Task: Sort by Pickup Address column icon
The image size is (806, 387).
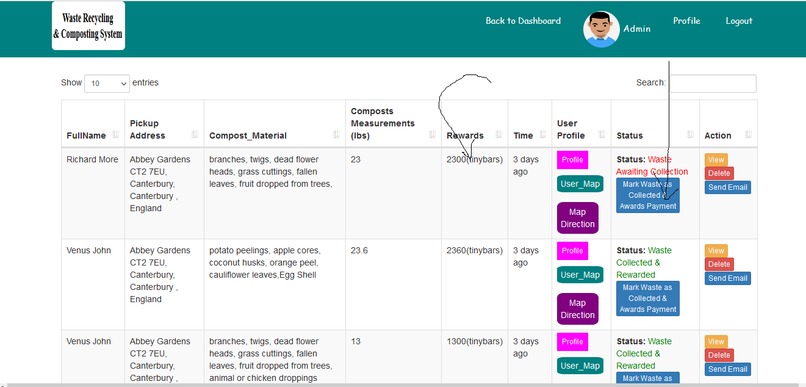Action: click(x=195, y=135)
